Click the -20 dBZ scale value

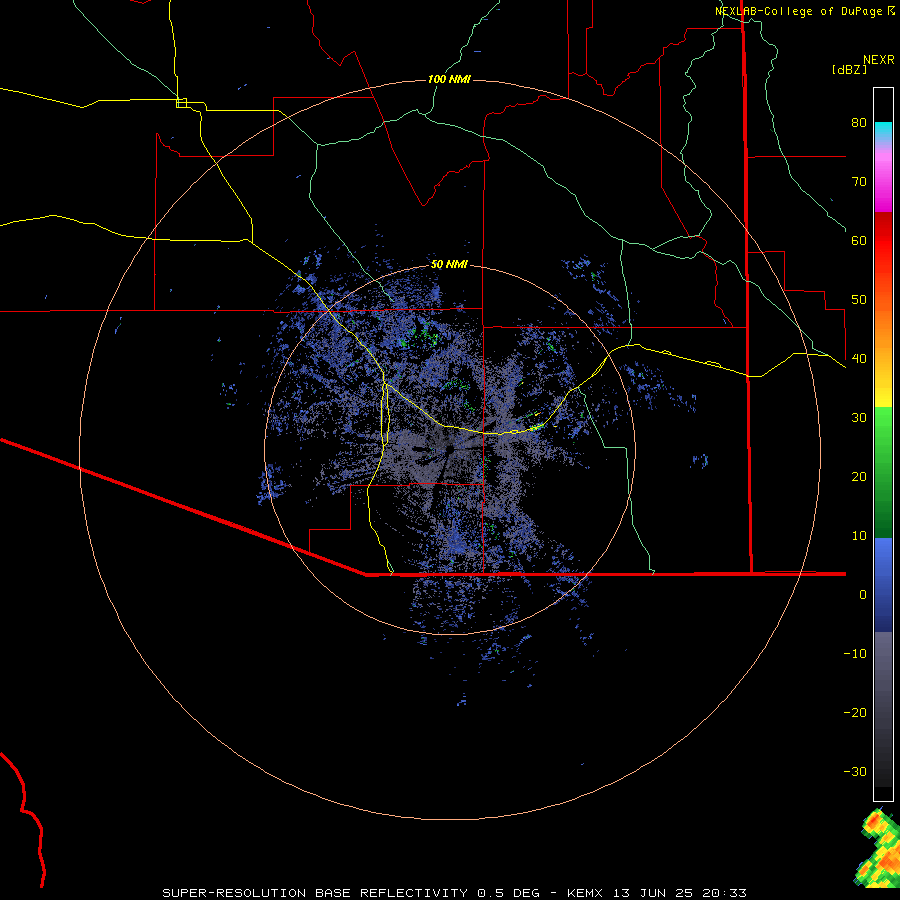pyautogui.click(x=855, y=712)
